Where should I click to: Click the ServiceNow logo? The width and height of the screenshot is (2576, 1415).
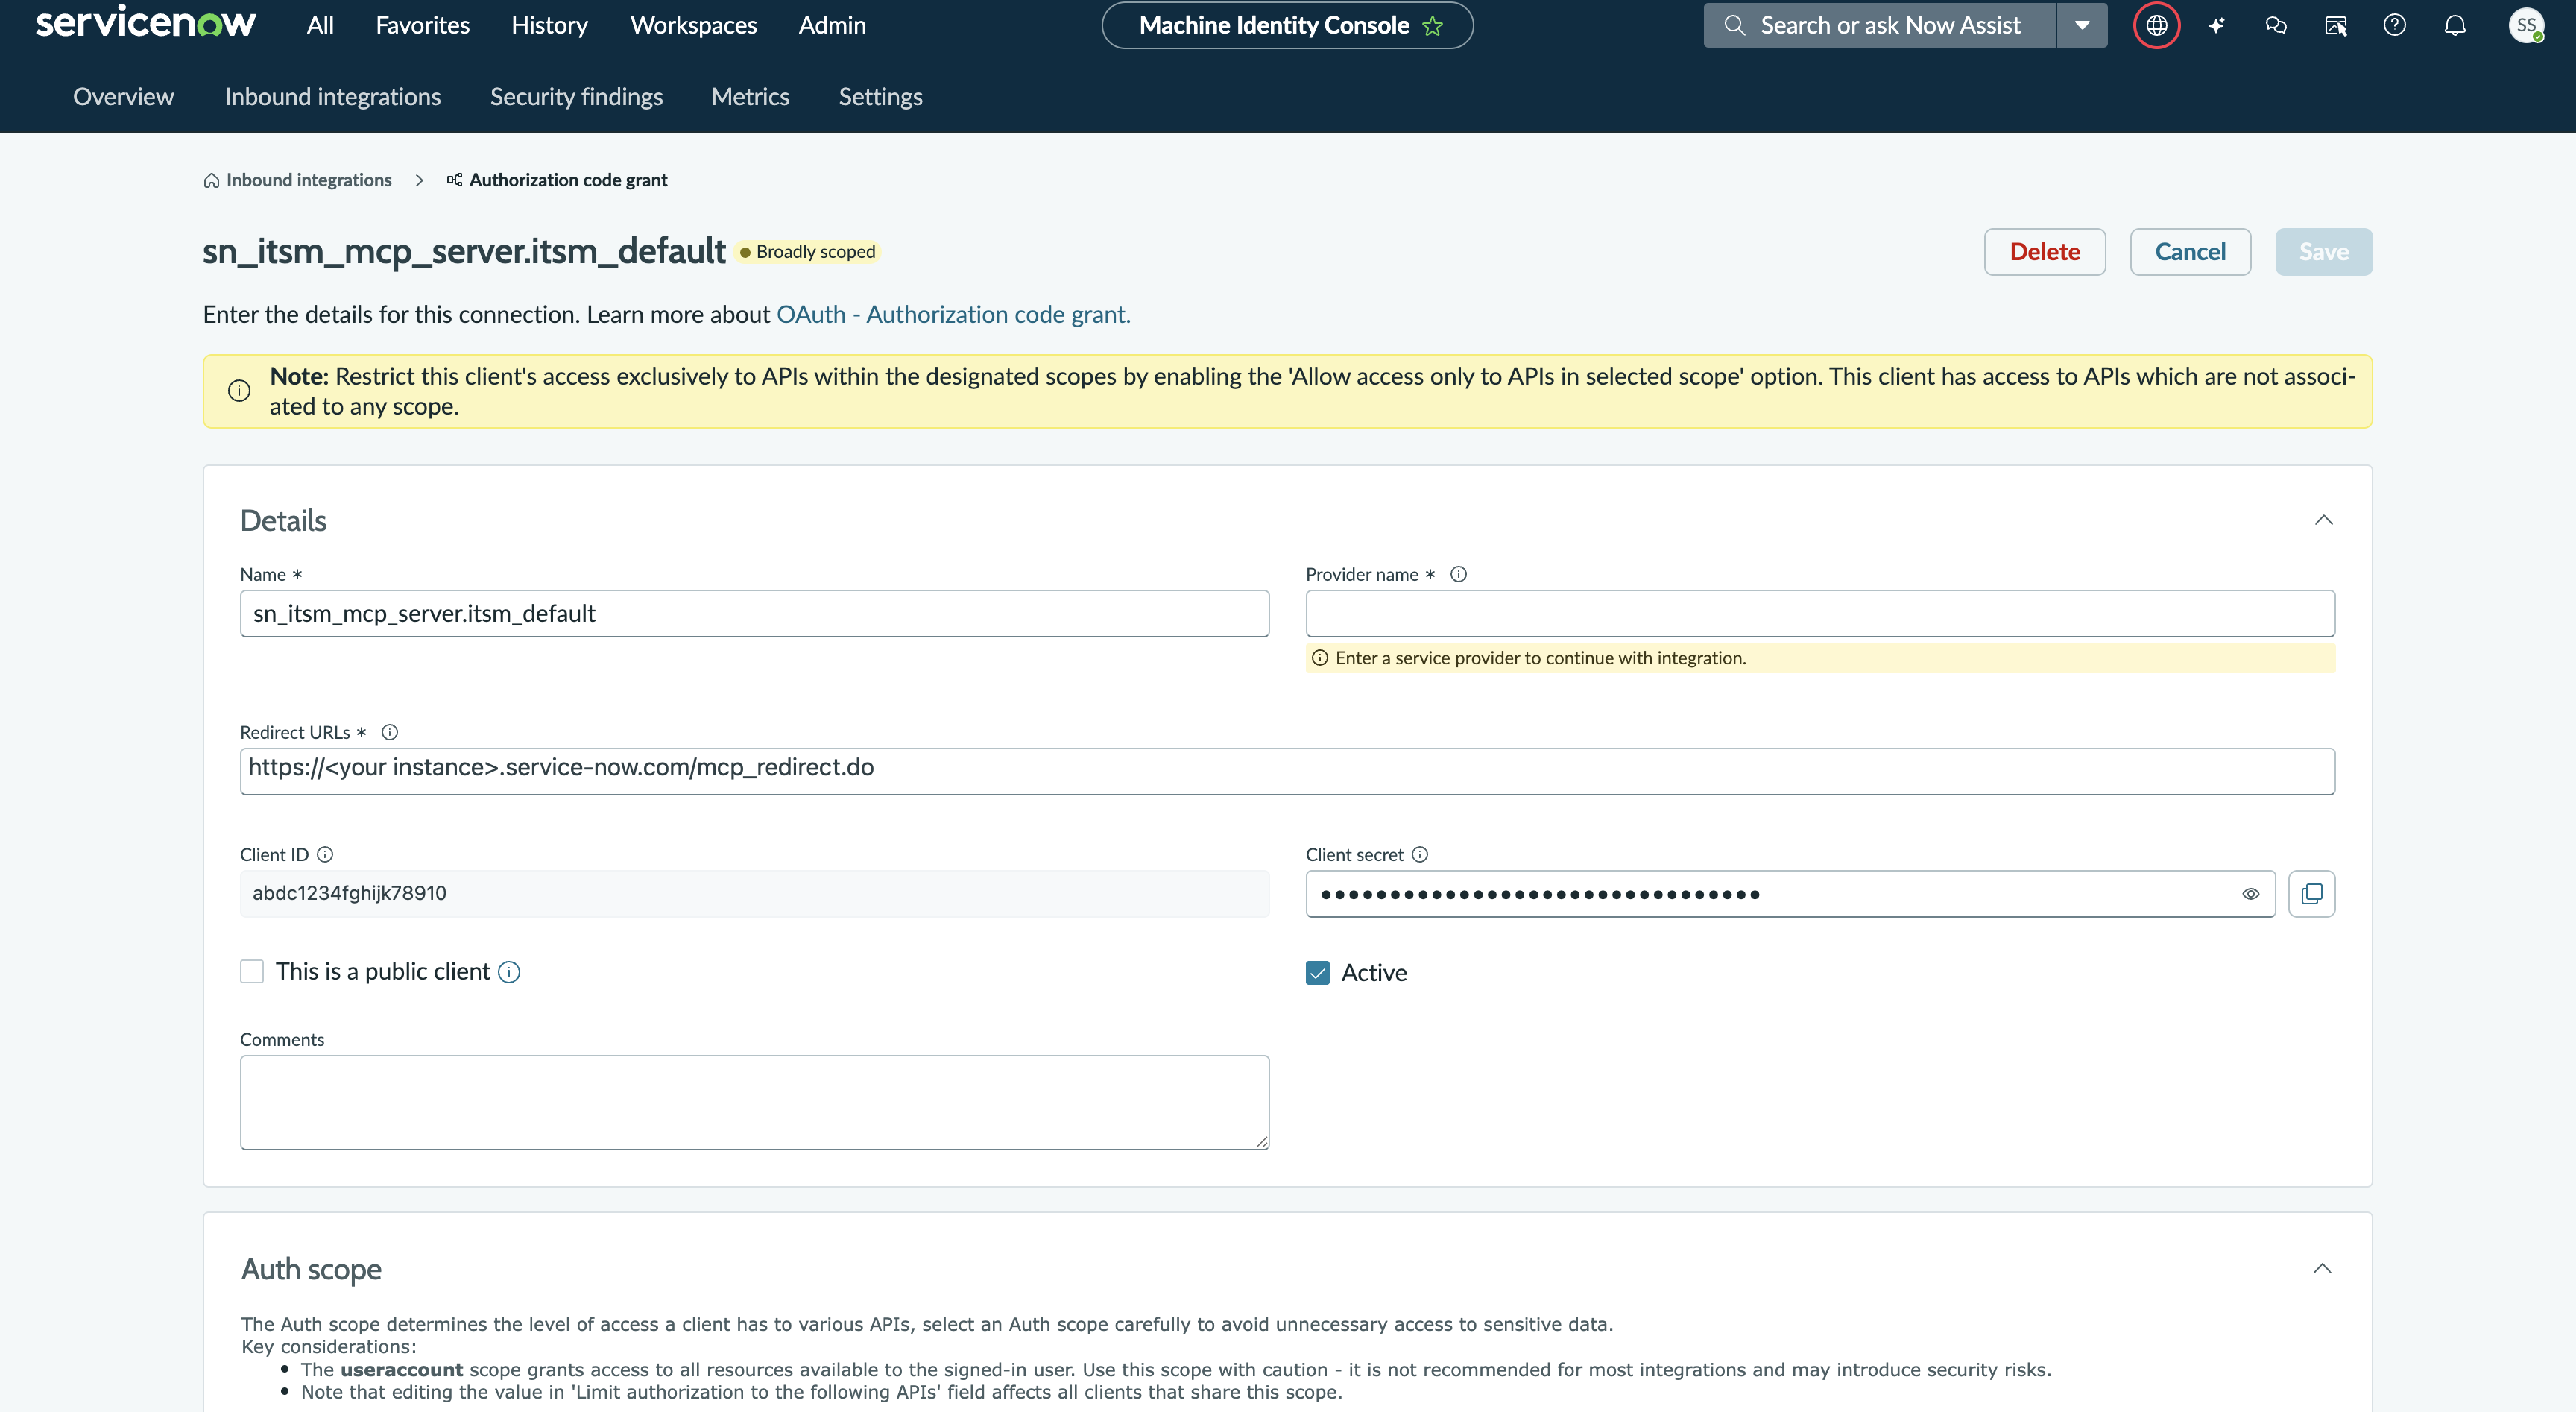146,22
